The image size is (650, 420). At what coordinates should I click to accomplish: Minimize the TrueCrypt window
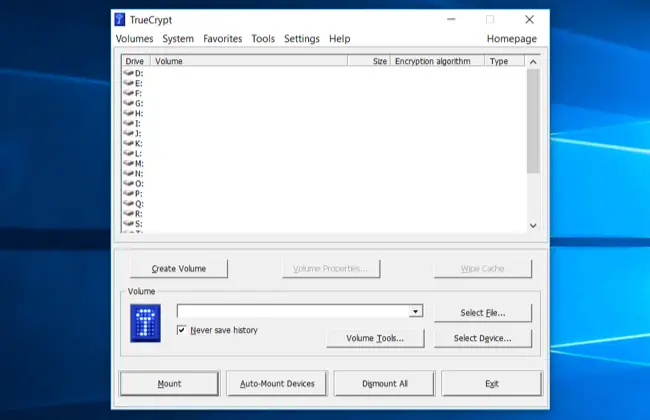[451, 19]
